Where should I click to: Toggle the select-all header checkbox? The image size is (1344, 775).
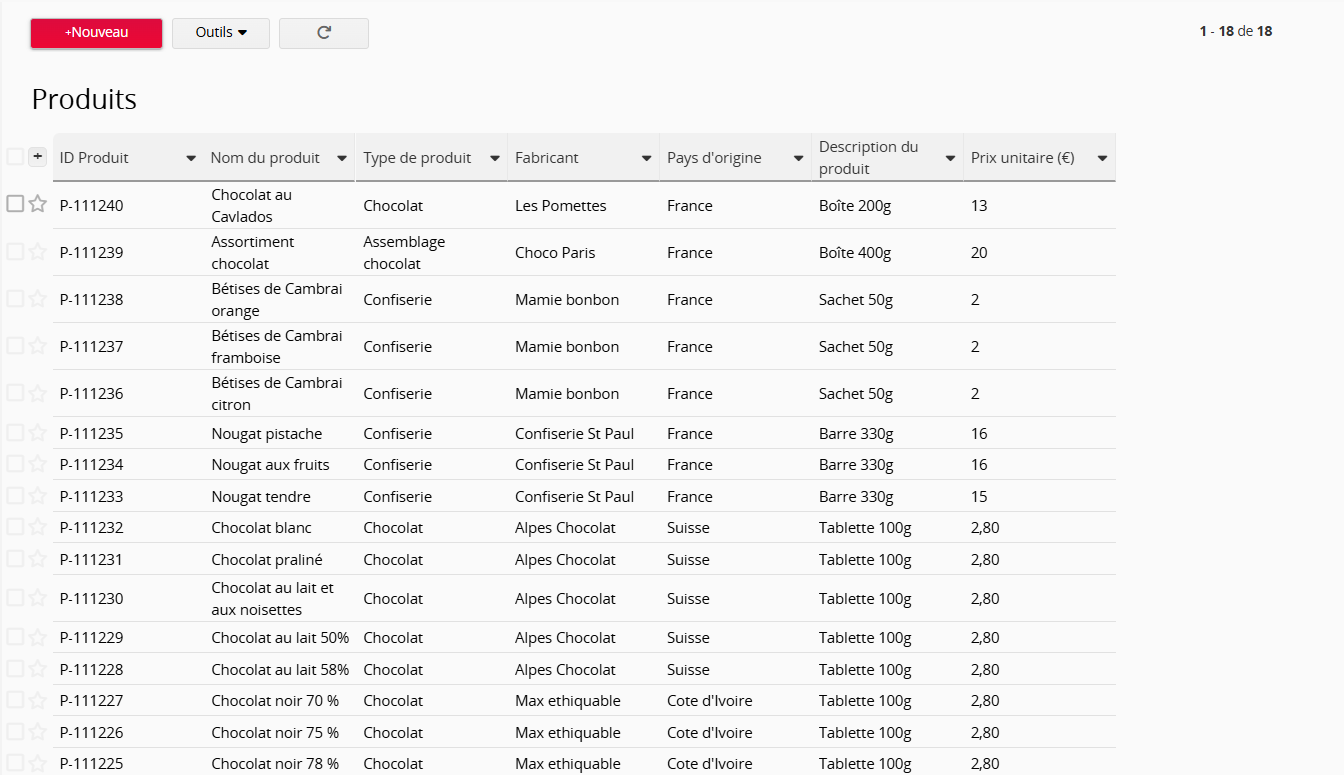coord(15,156)
